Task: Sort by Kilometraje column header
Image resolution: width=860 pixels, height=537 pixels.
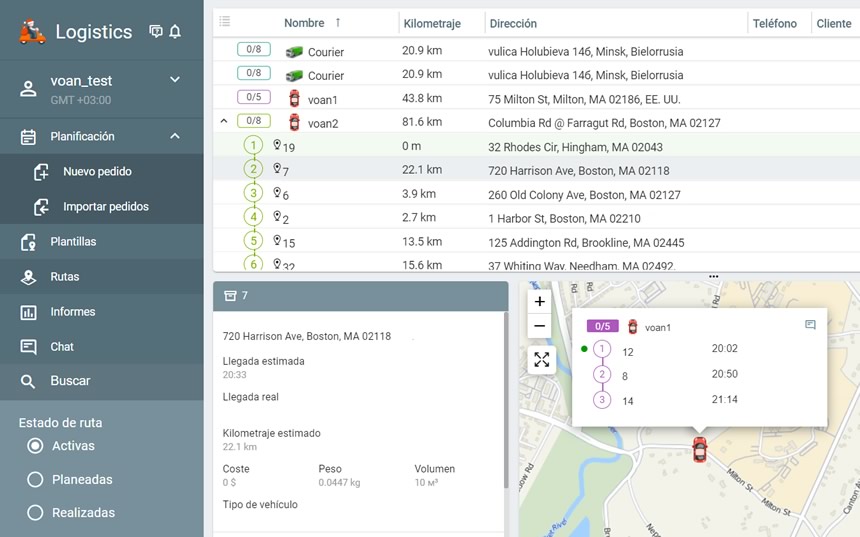Action: point(430,23)
